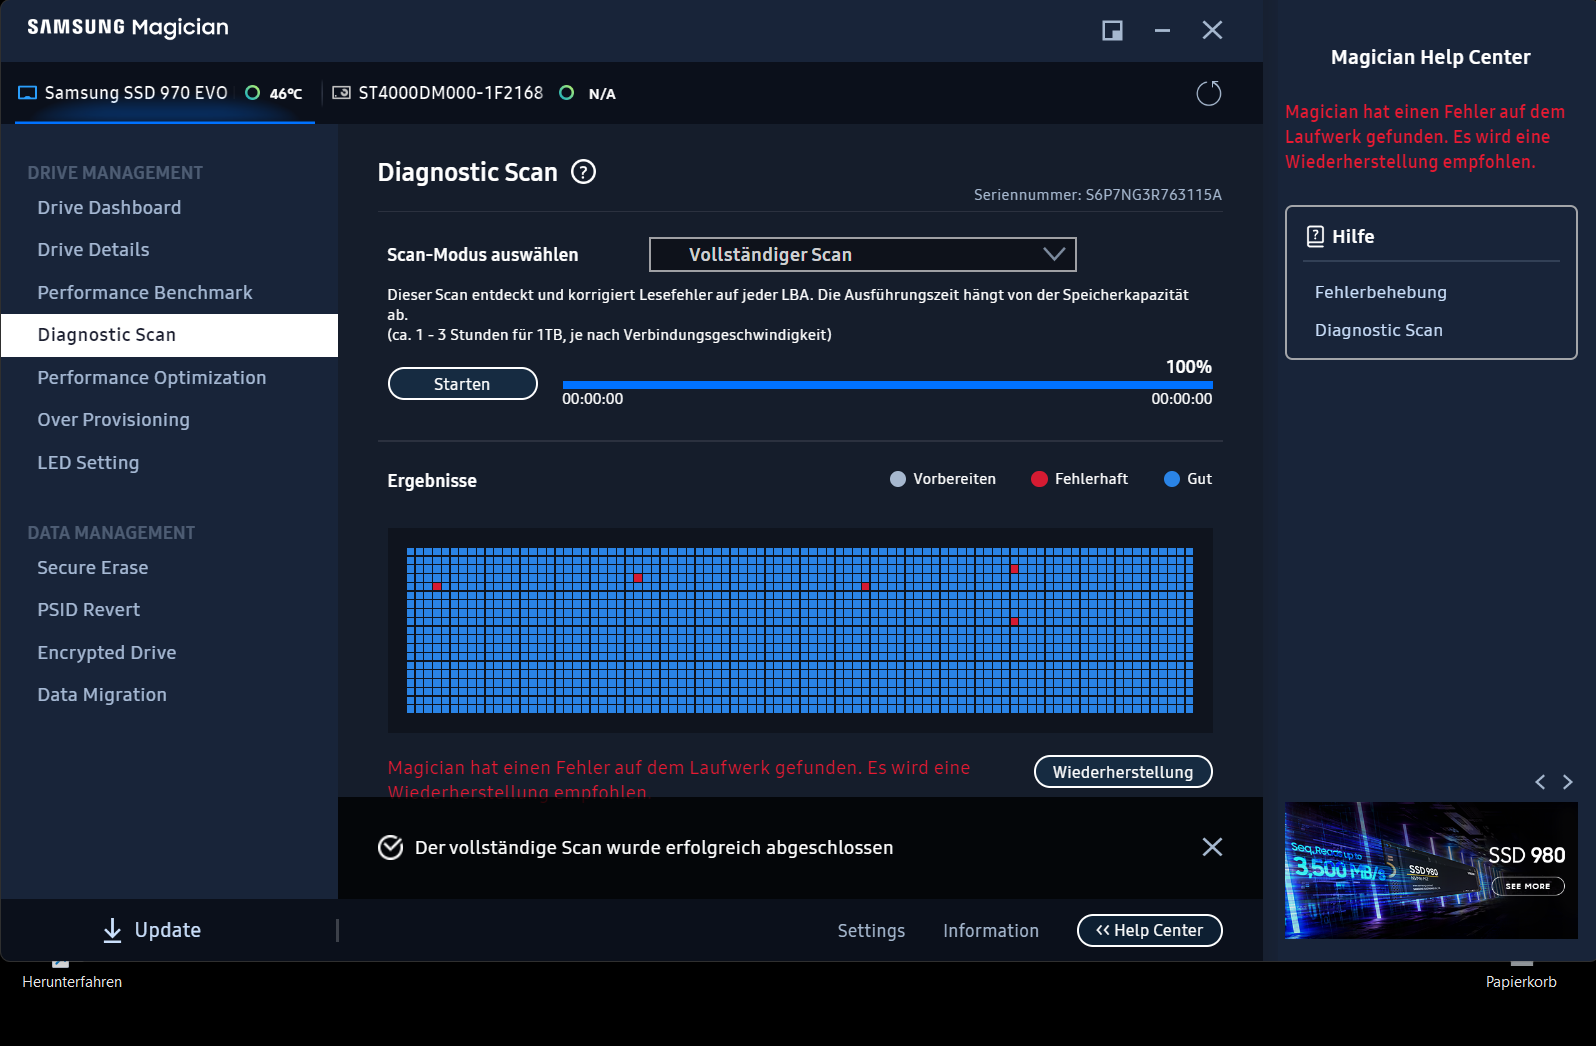Click the Ergebnisse results heading
Screen dimensions: 1596x1046
[x=432, y=481]
